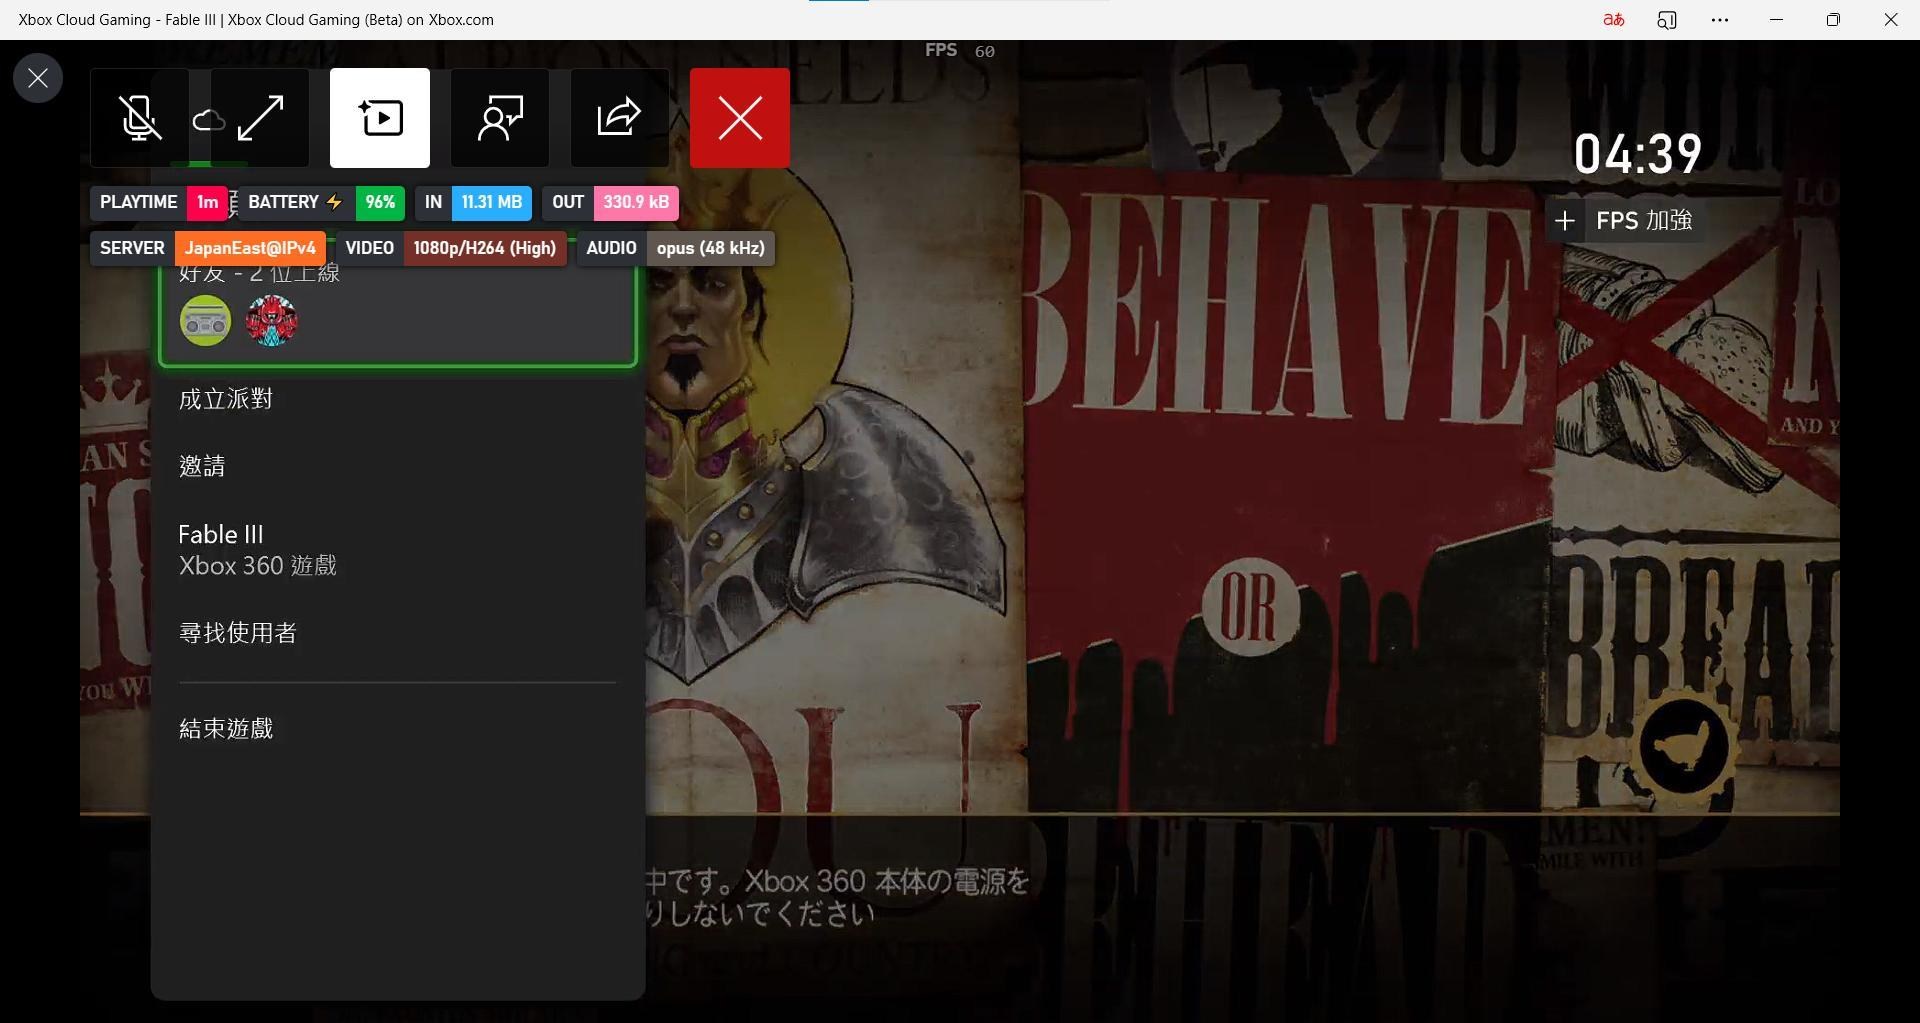This screenshot has height=1023, width=1920.
Task: Click the share arrow icon
Action: (x=619, y=118)
